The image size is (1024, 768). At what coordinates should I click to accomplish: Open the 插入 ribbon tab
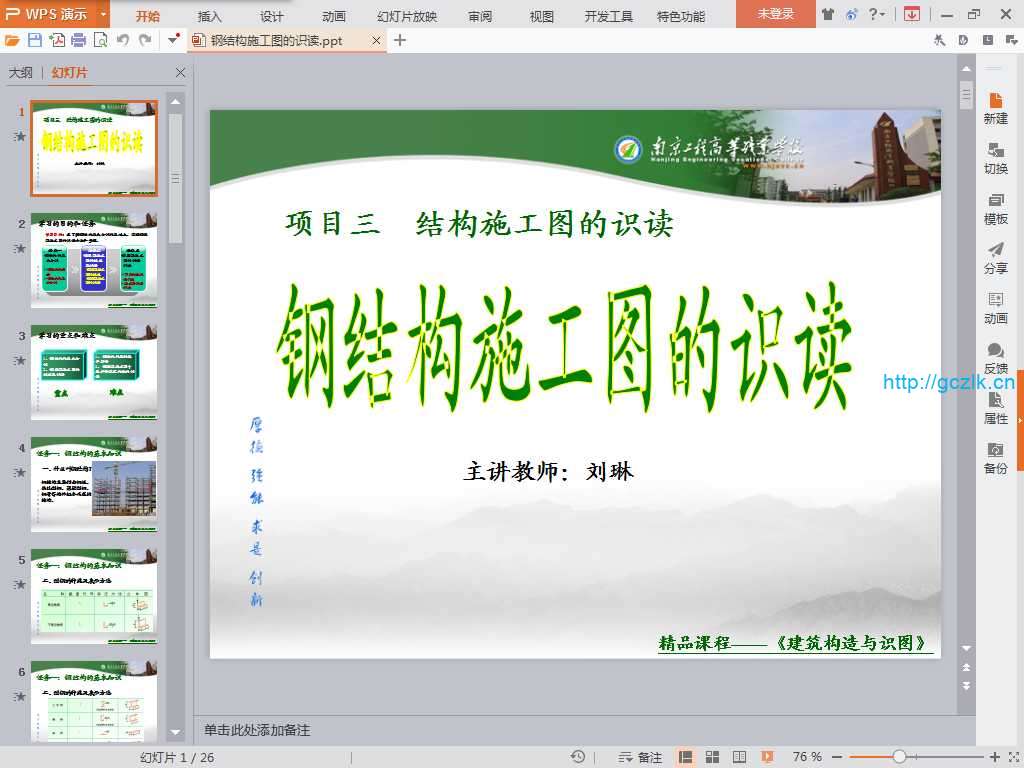tap(210, 16)
